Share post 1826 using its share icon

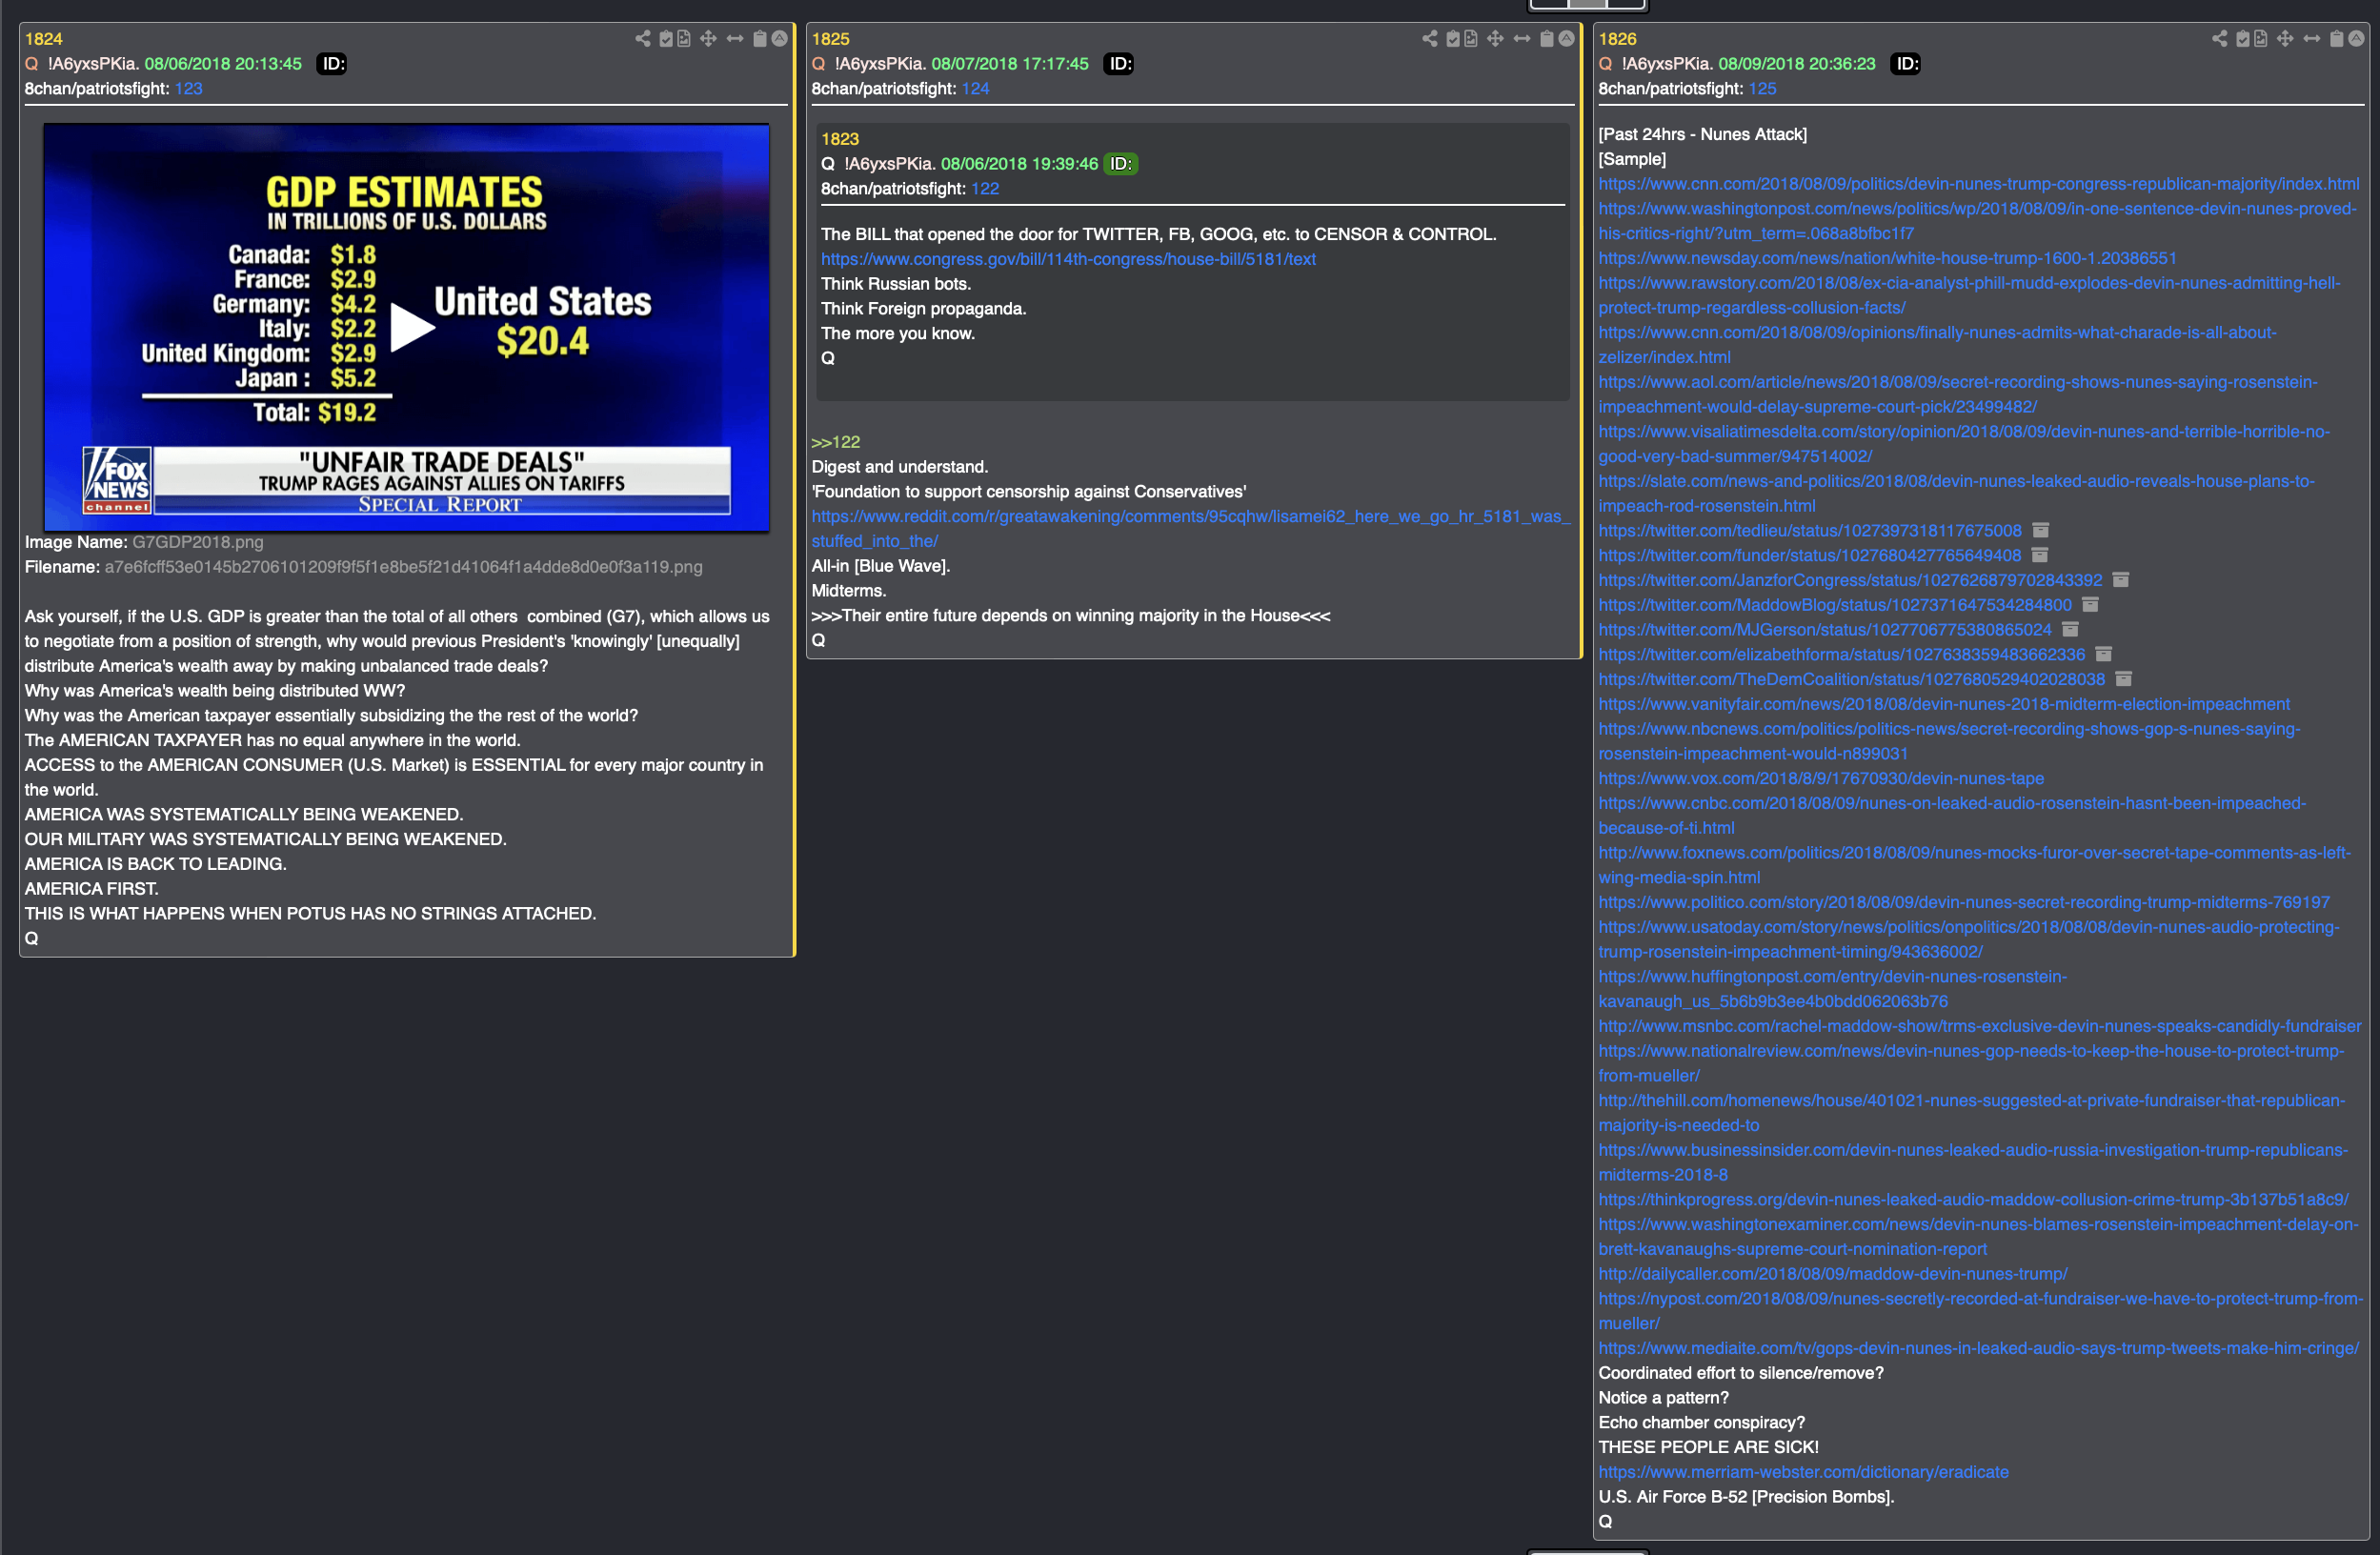click(2219, 39)
